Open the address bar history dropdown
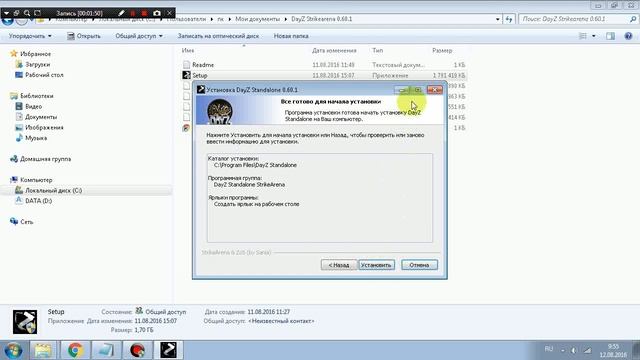Image resolution: width=640 pixels, height=360 pixels. (x=498, y=19)
